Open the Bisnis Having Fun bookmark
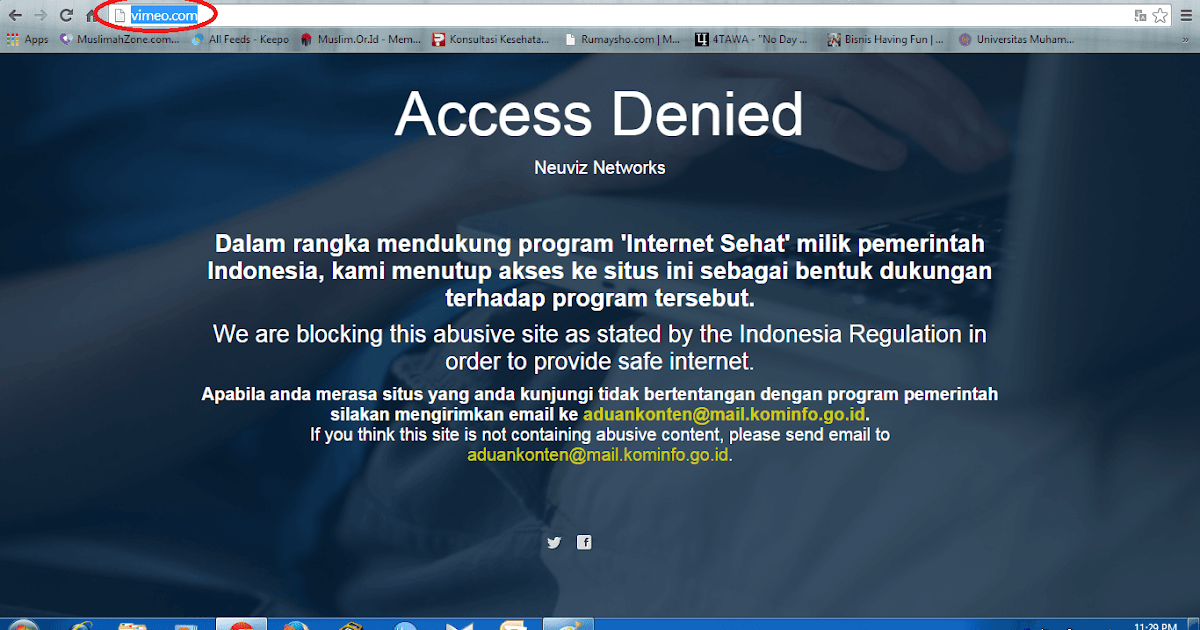Image resolution: width=1200 pixels, height=630 pixels. (x=885, y=40)
